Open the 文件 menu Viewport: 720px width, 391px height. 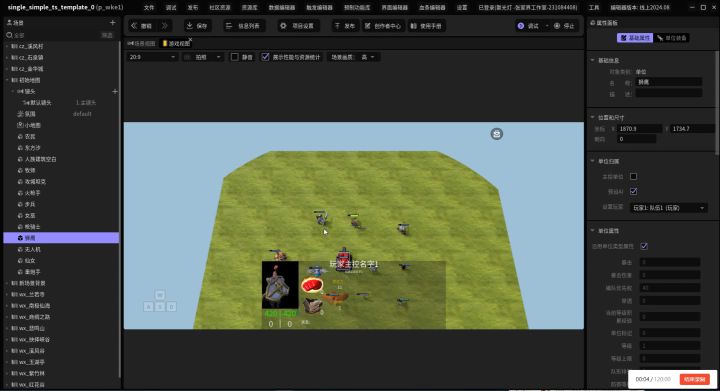click(149, 8)
